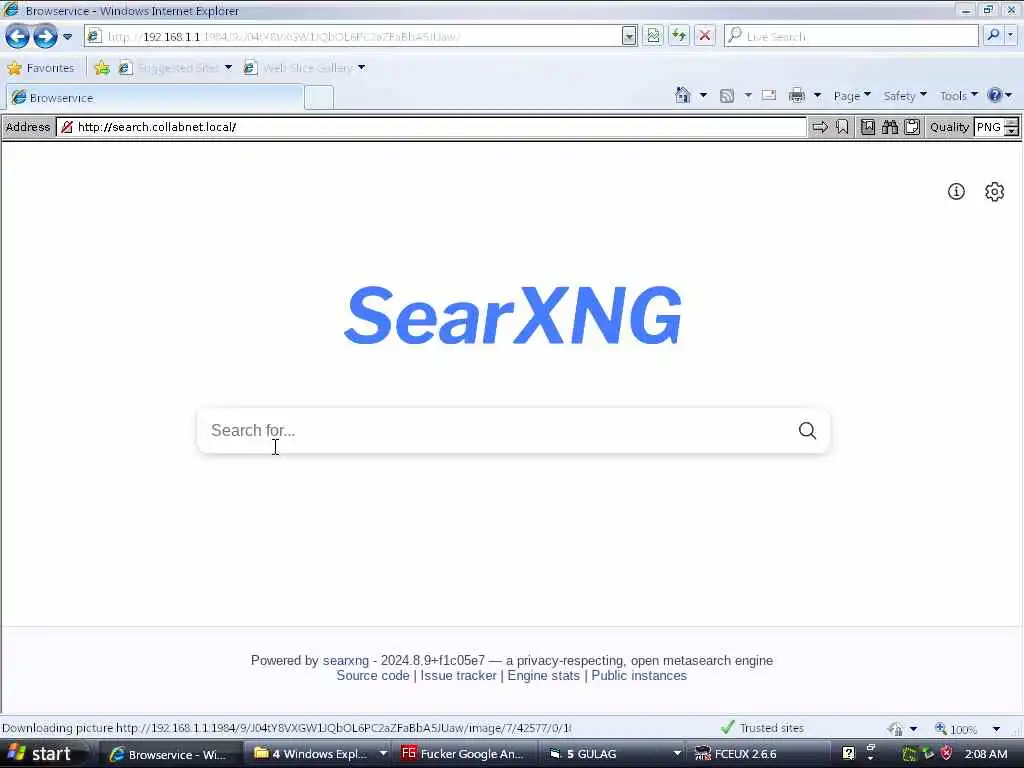
Task: Click into the Live Search box
Action: (852, 36)
